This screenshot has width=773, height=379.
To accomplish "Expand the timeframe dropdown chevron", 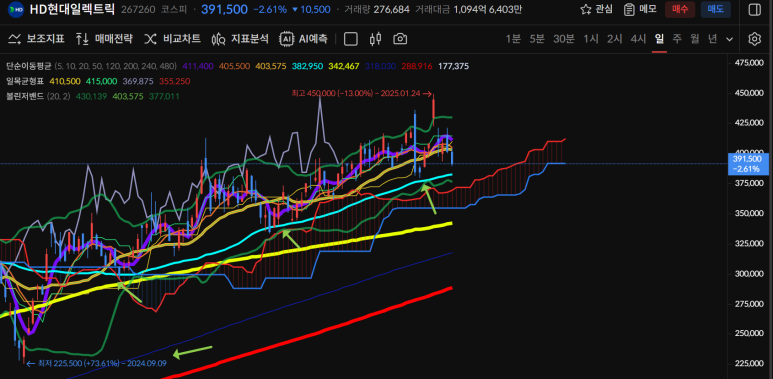I will coord(730,39).
